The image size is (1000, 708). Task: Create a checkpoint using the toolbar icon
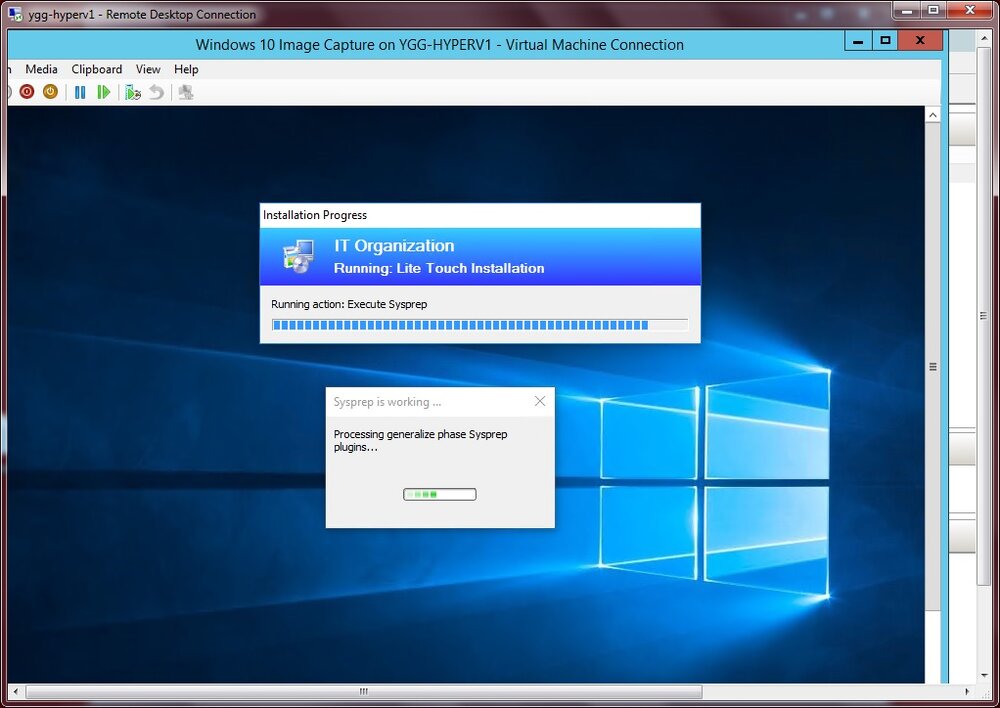coord(133,92)
